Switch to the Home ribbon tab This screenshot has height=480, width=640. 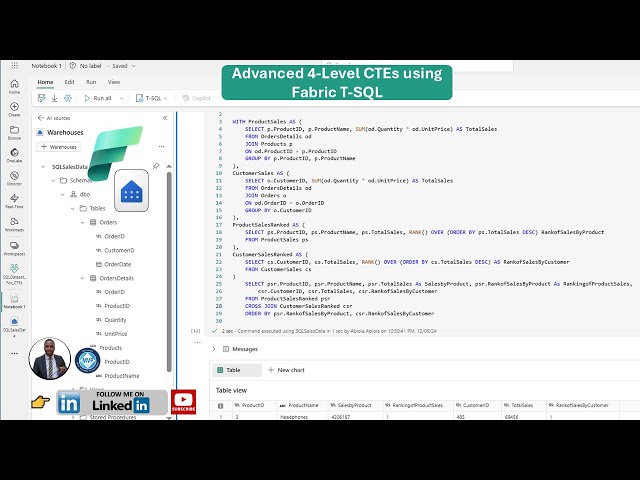tap(45, 82)
